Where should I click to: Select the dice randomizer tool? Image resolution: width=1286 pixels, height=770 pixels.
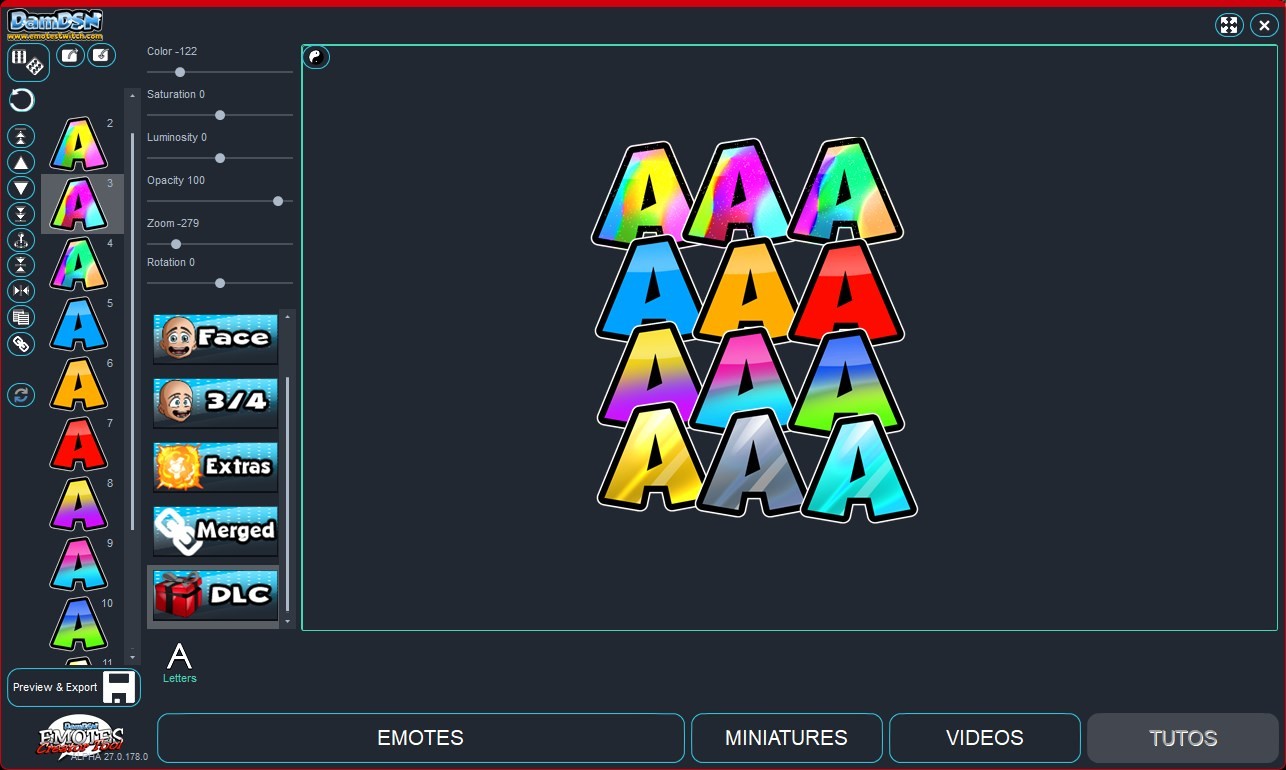tap(28, 62)
